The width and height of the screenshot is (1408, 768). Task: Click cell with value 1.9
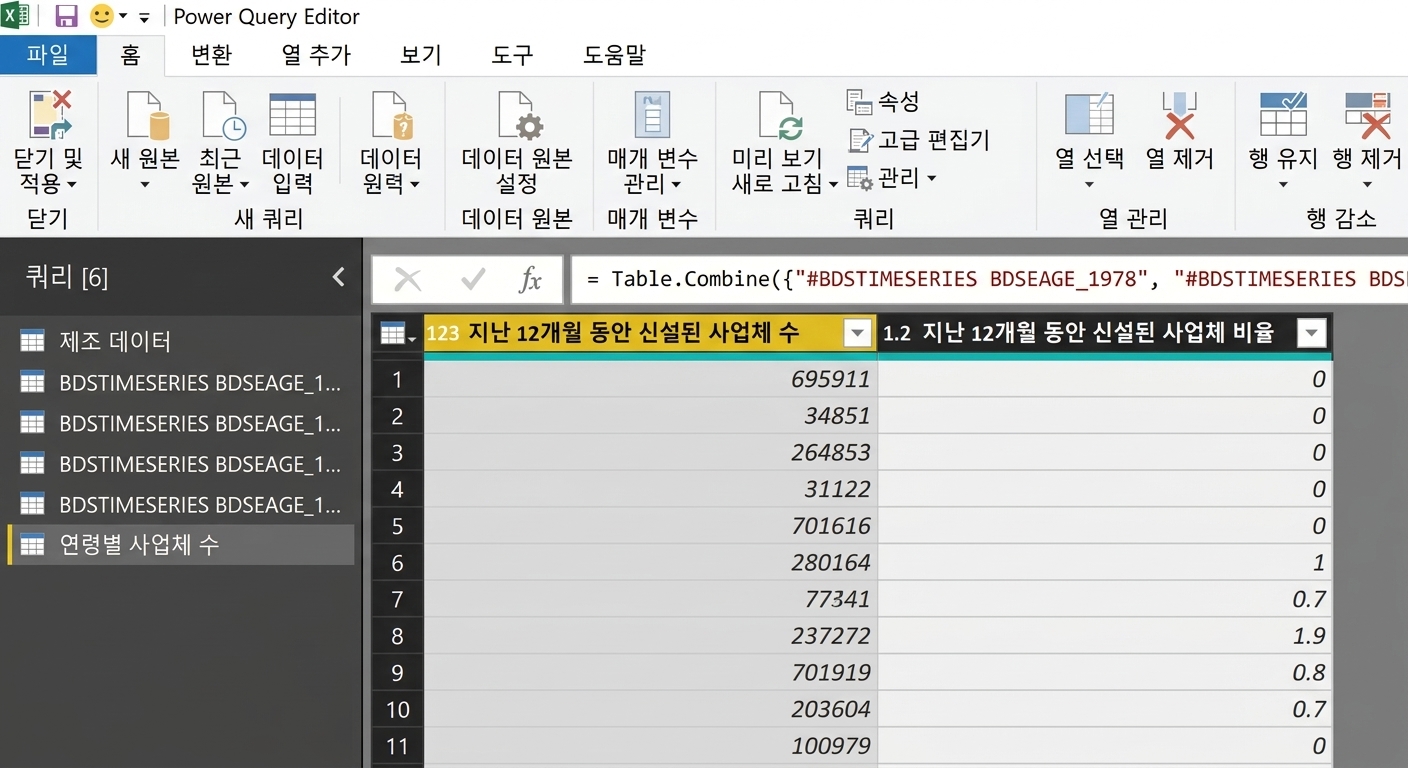[x=1105, y=636]
